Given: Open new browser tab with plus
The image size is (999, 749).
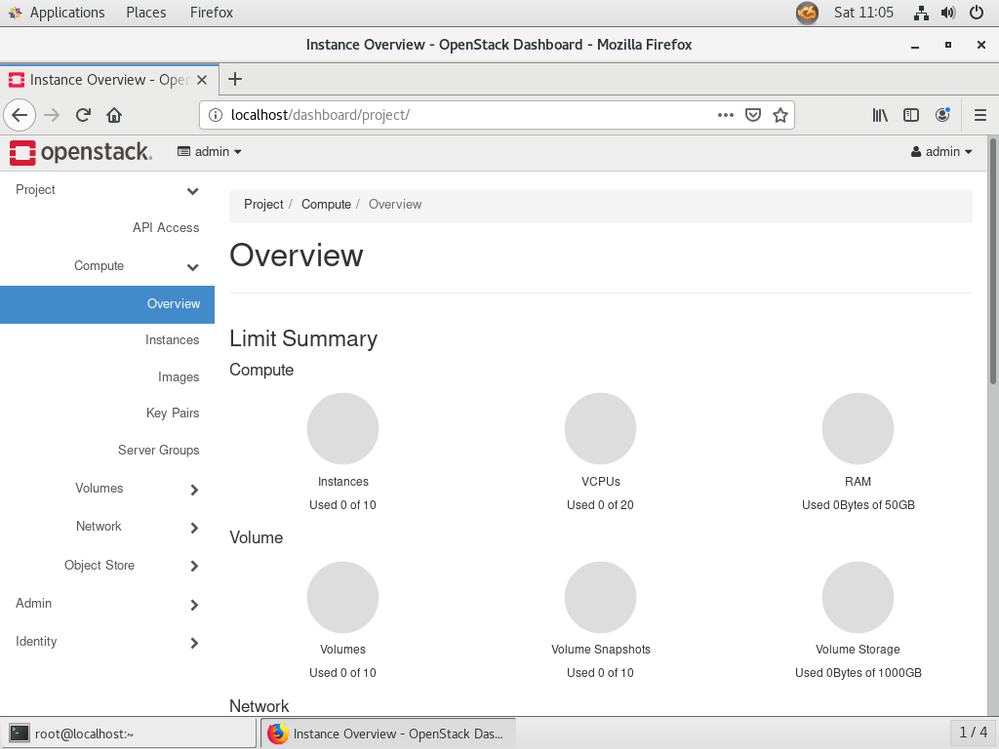Looking at the screenshot, I should tap(235, 79).
